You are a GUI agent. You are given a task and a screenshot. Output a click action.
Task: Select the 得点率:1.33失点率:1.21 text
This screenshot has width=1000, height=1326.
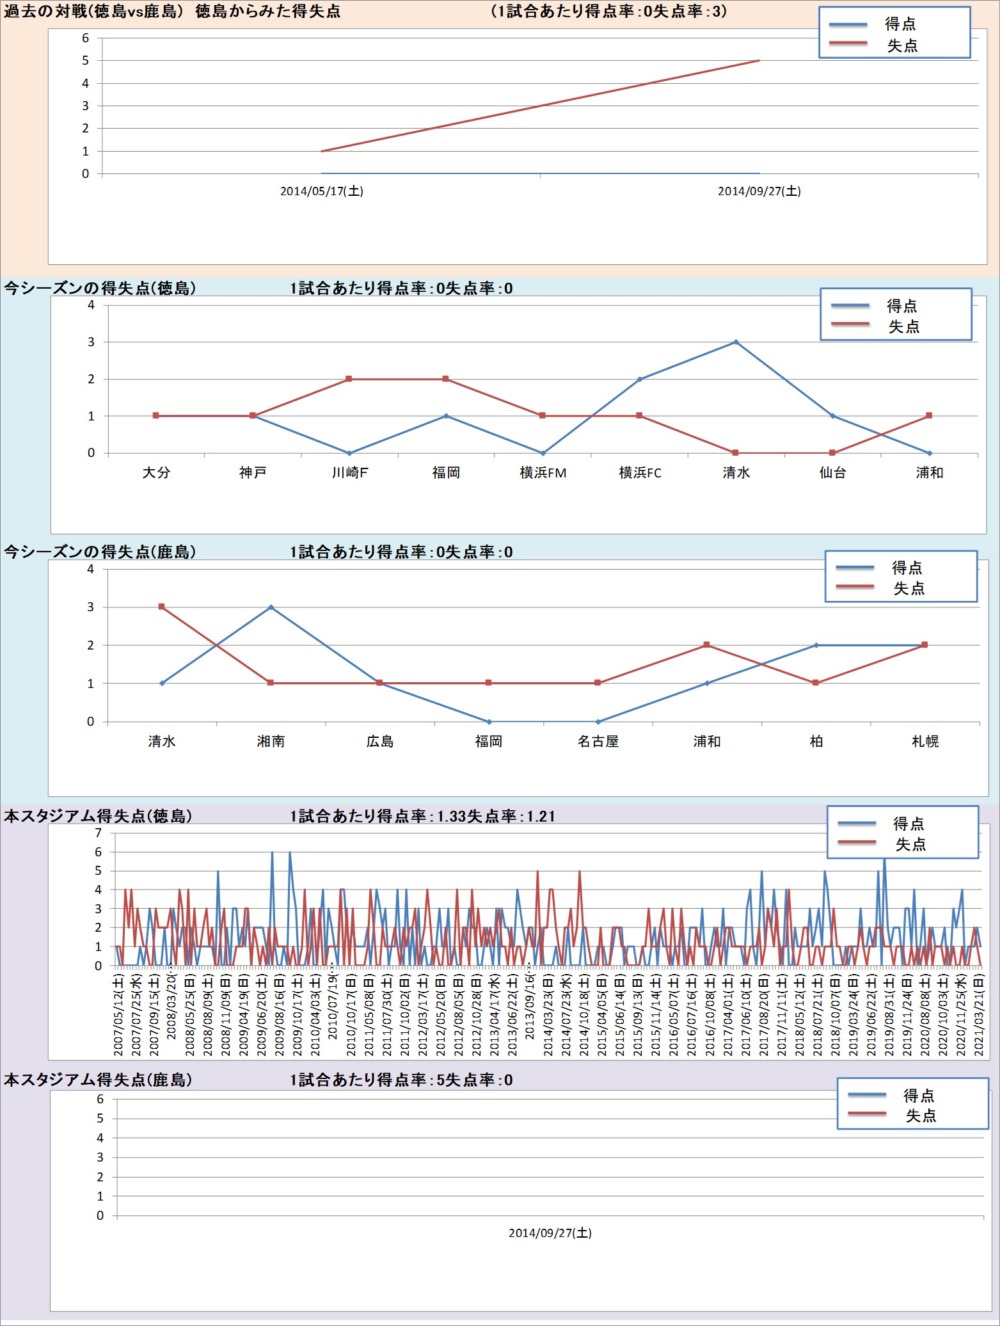422,816
